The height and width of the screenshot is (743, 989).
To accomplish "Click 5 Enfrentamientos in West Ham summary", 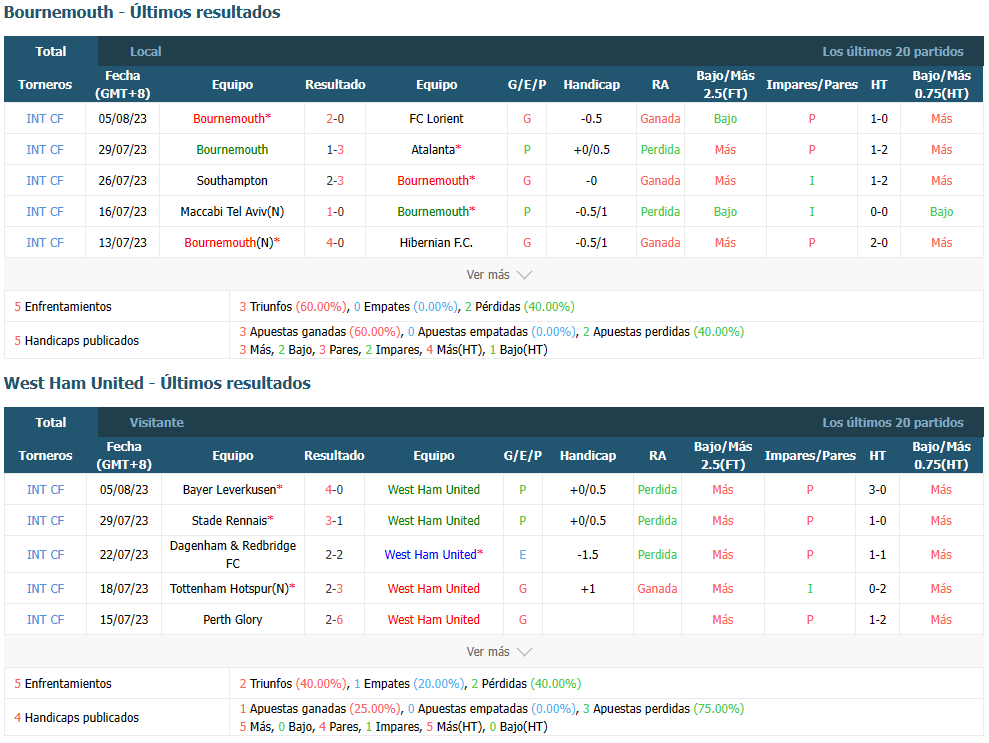I will [63, 684].
